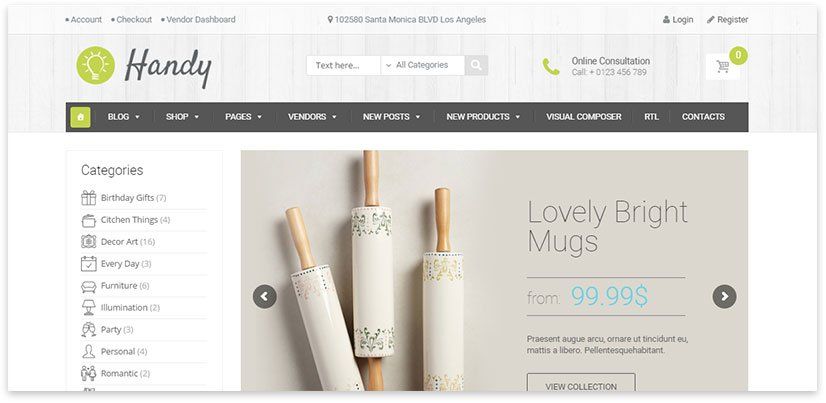826x403 pixels.
Task: Open the All Categories dropdown
Action: 423,65
